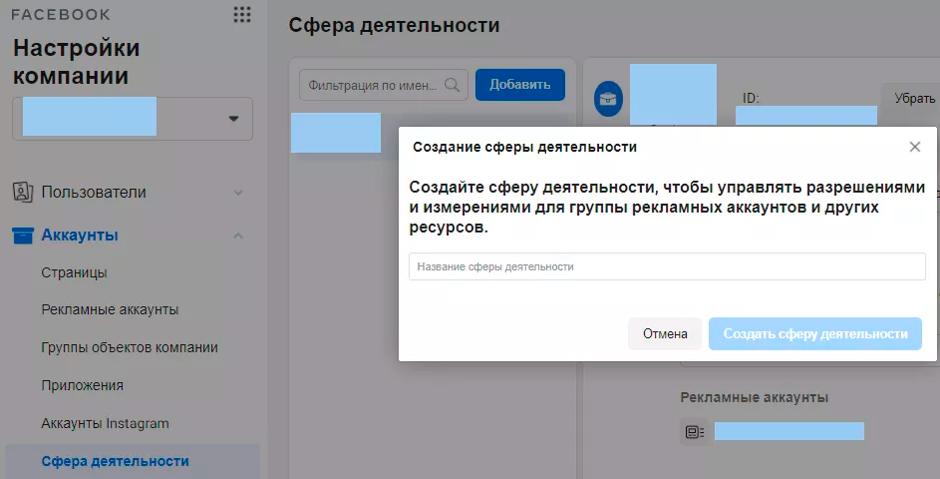Click Создать сферу деятельности button
The height and width of the screenshot is (479, 940).
coord(815,334)
